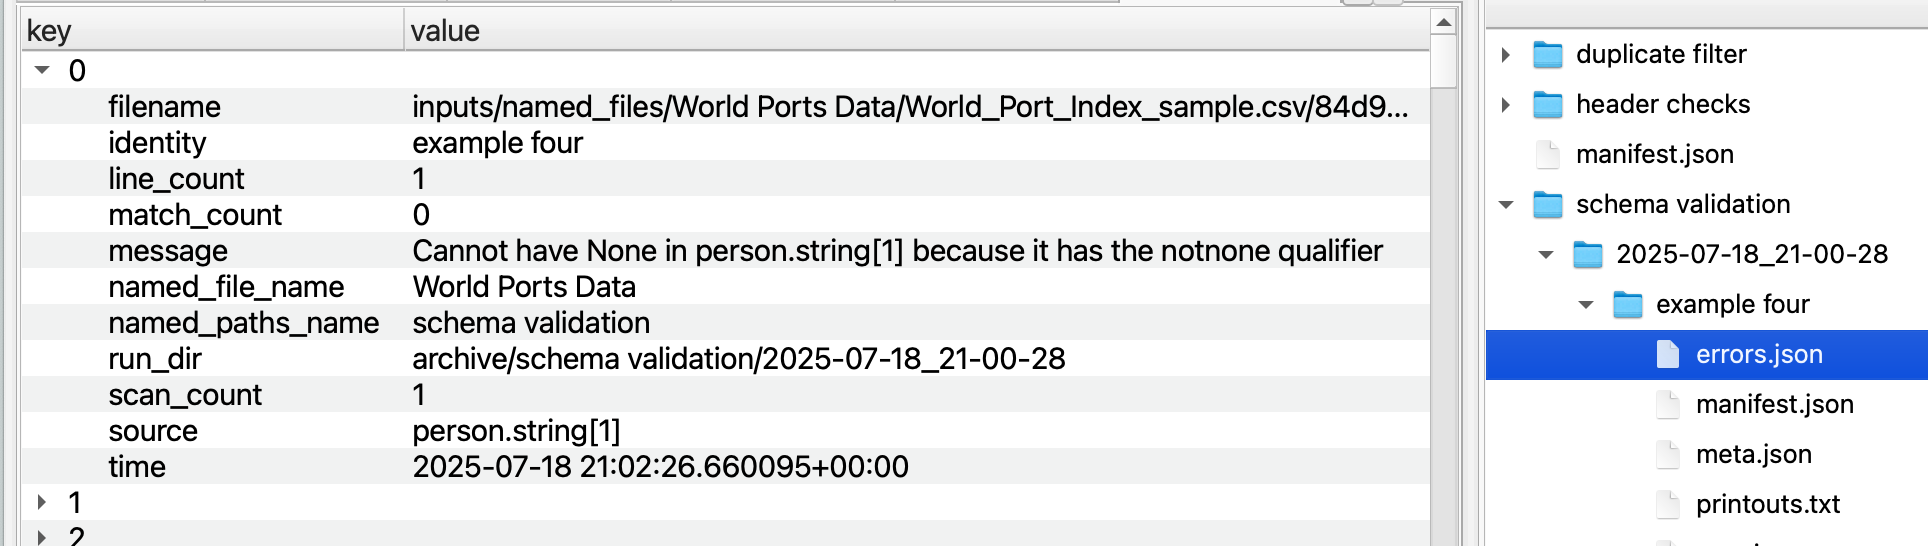Expand the duplicate filter folder arrow
This screenshot has width=1928, height=546.
[1505, 54]
